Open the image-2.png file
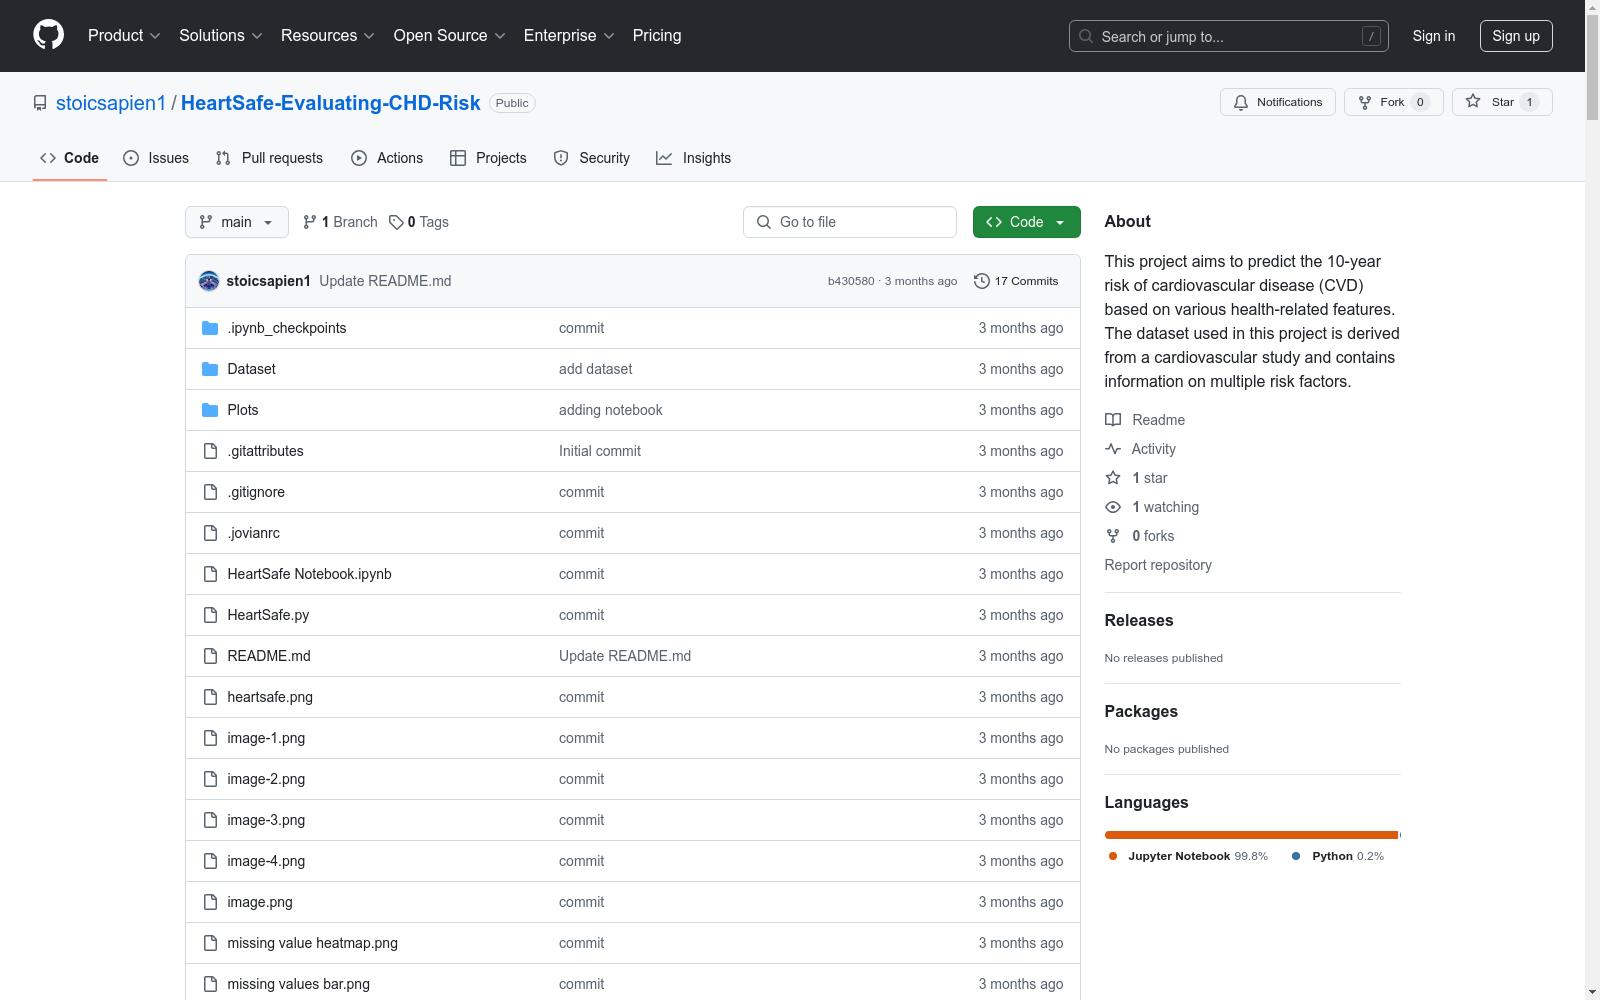This screenshot has width=1600, height=1000. (266, 779)
